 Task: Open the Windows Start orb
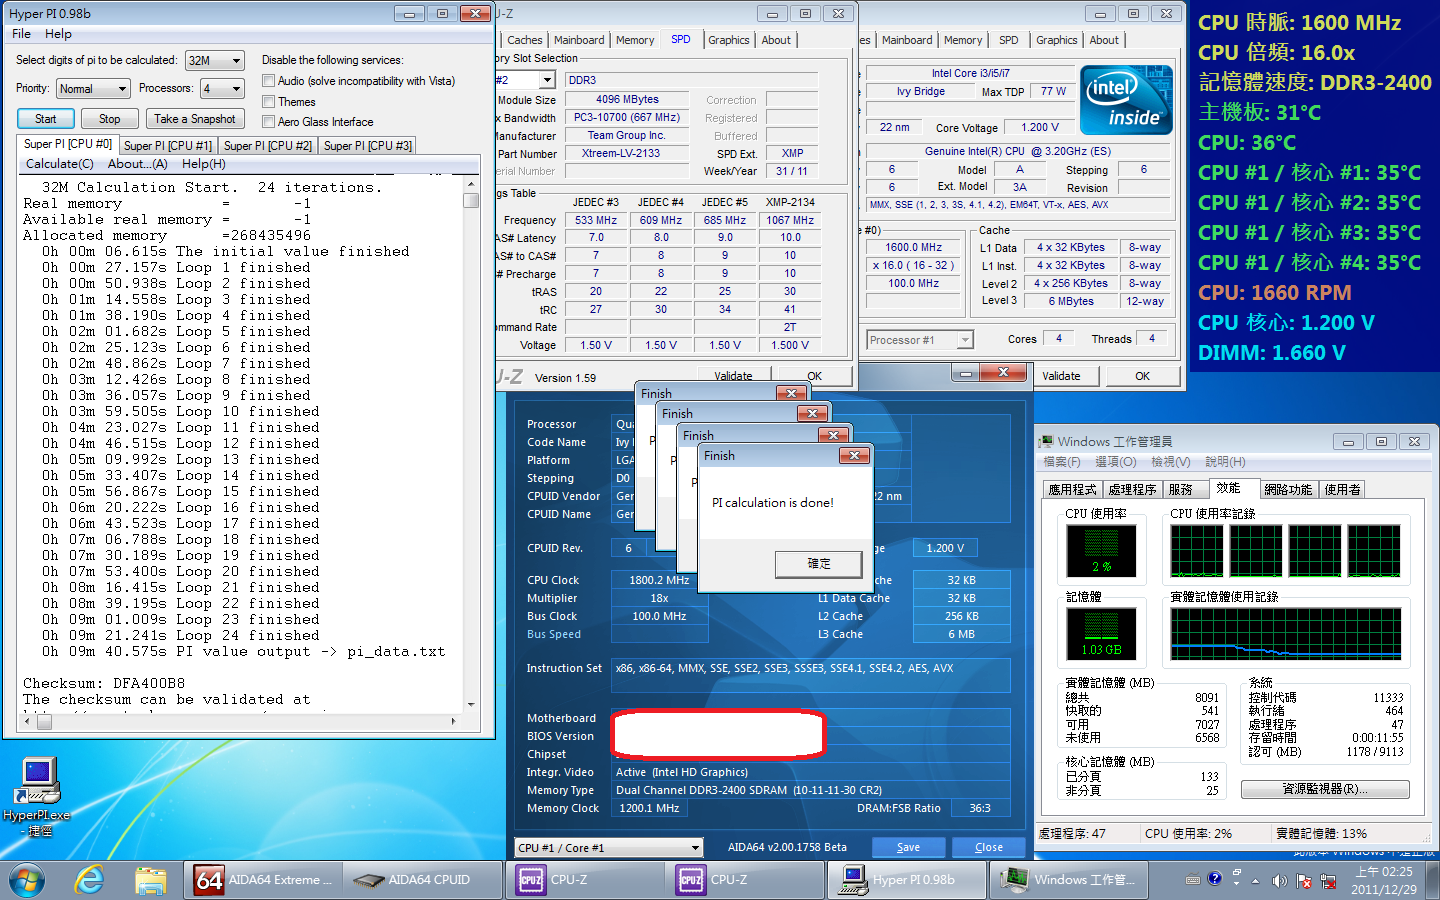tap(27, 880)
